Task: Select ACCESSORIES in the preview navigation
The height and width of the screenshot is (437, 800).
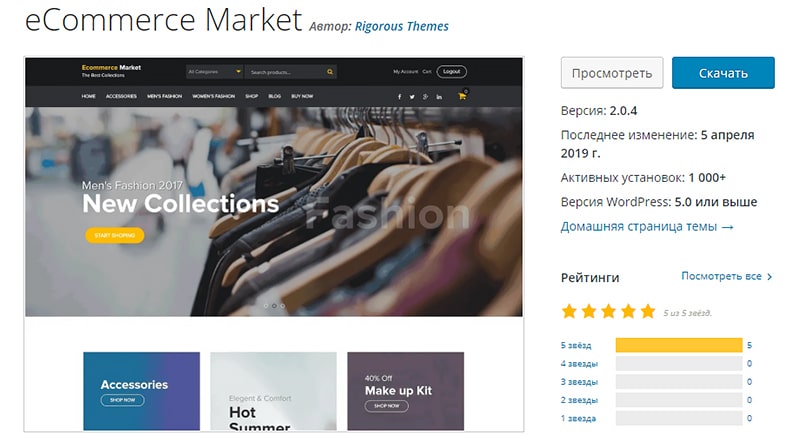Action: [x=121, y=96]
